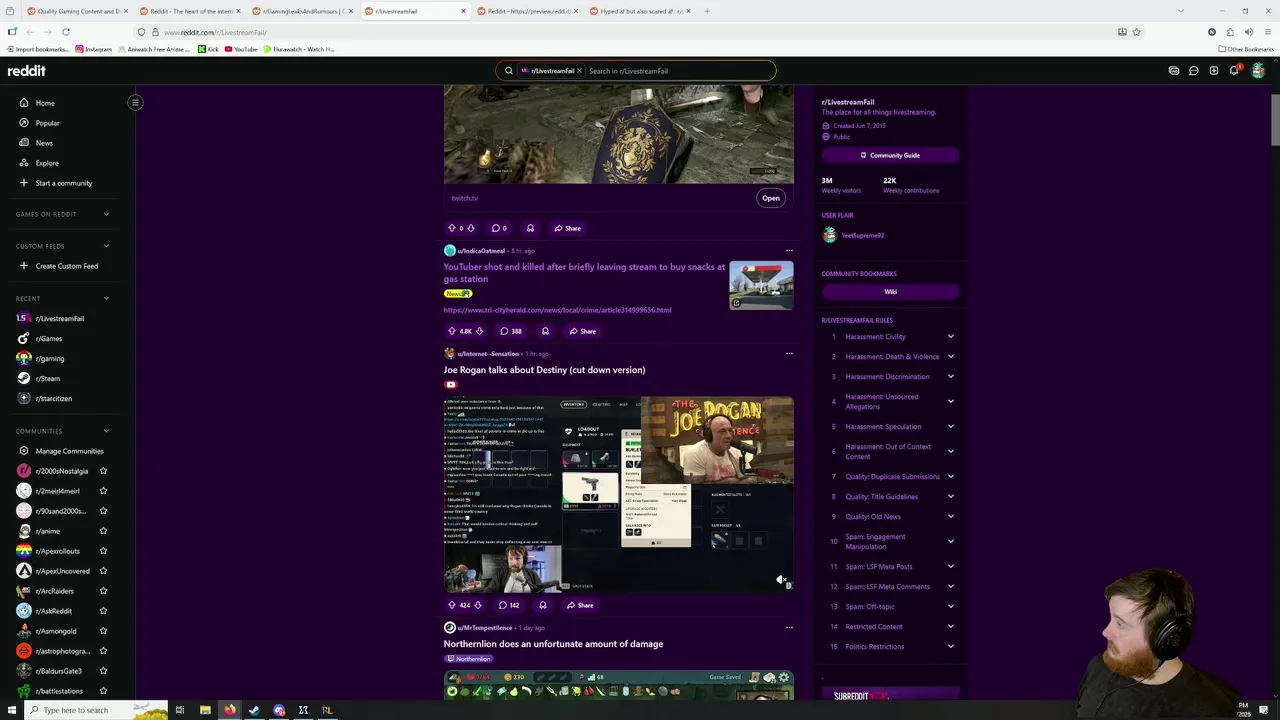
Task: Collapse left navigation sidebar button
Action: click(135, 102)
